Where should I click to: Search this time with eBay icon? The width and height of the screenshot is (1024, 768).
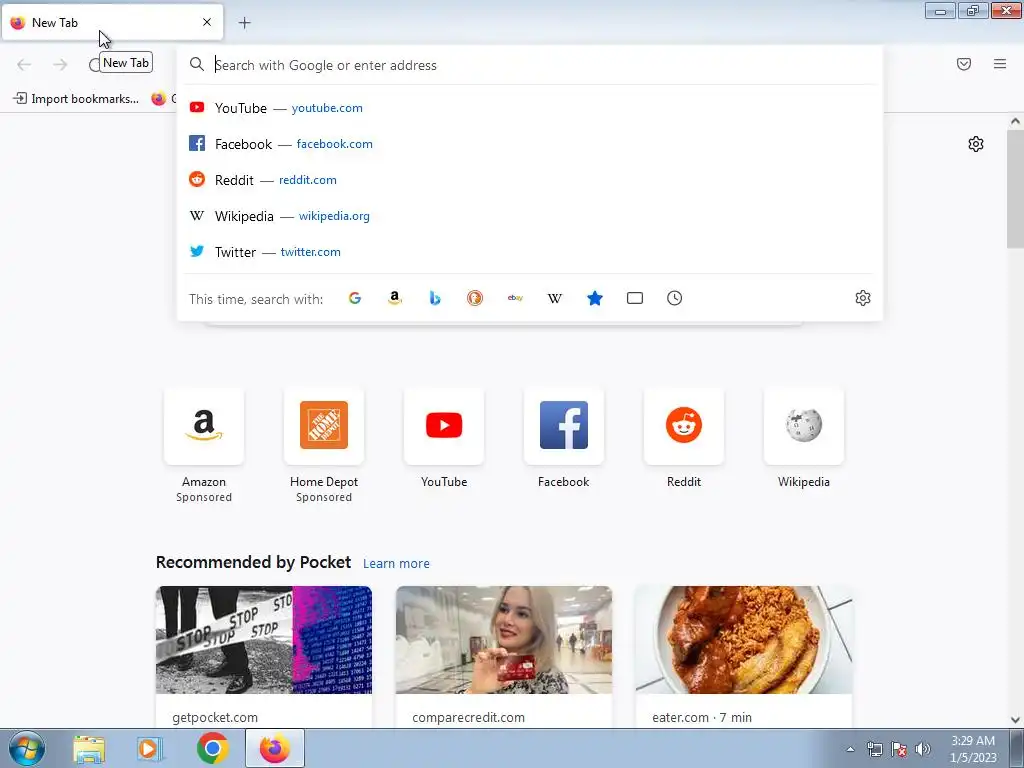click(515, 298)
